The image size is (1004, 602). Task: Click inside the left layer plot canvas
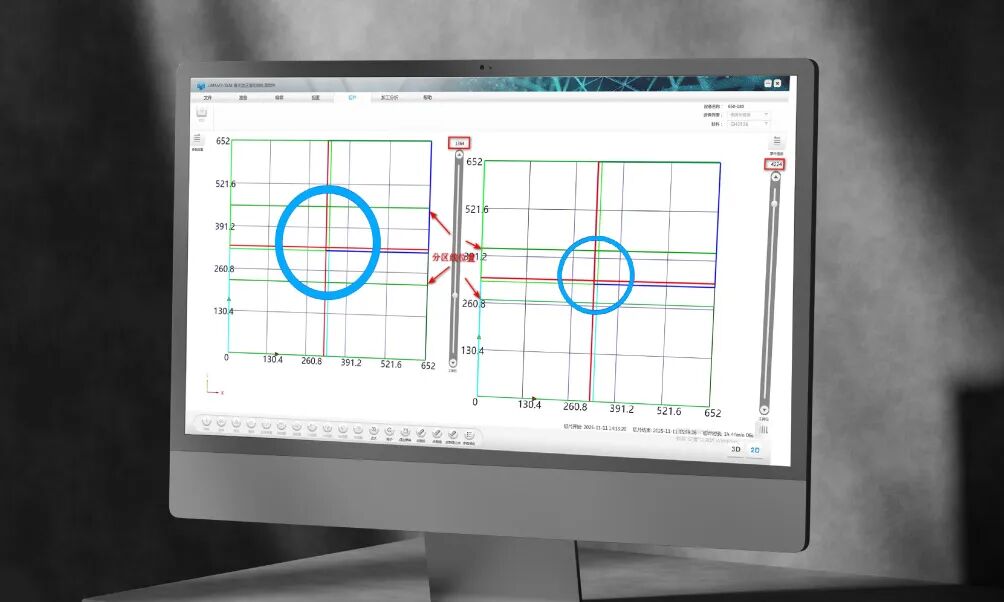click(x=330, y=248)
